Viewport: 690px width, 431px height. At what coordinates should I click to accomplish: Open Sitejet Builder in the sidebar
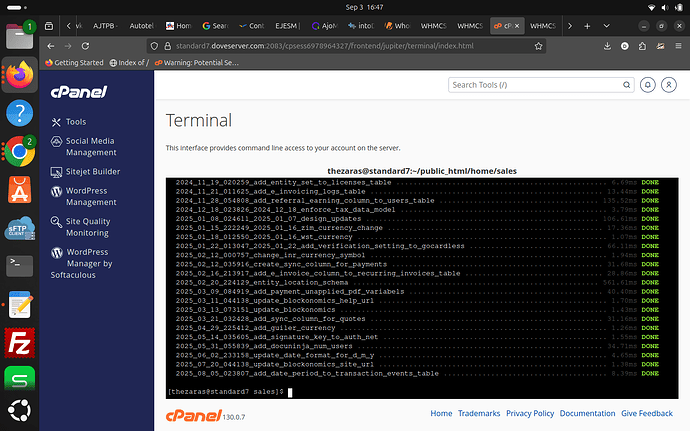85,172
